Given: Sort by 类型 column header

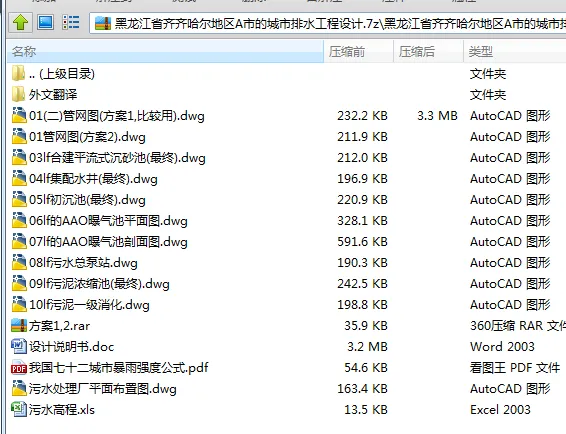Looking at the screenshot, I should (515, 51).
